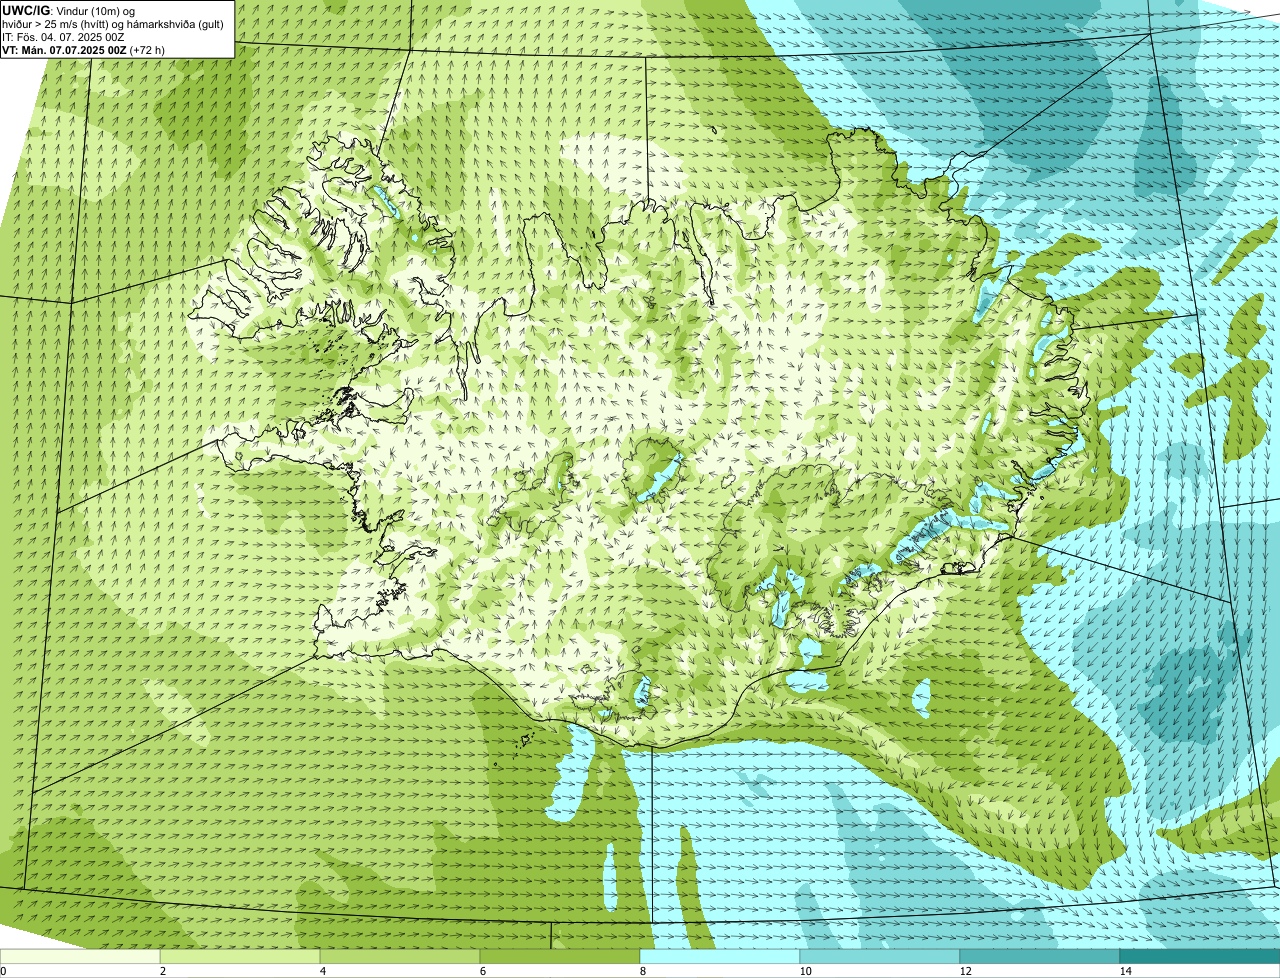Screen dimensions: 1280x978
Task: Select the light cyan 8–10 scale swatch
Action: pos(720,956)
